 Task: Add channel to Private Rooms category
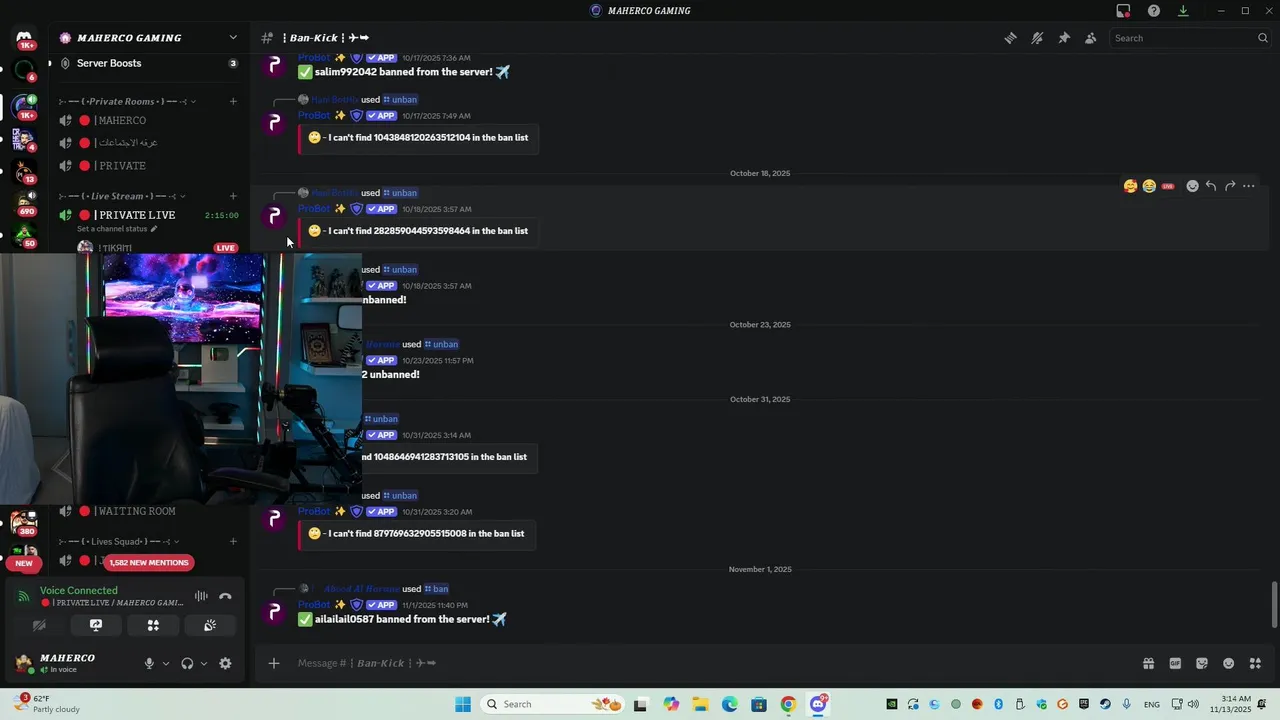tap(233, 101)
